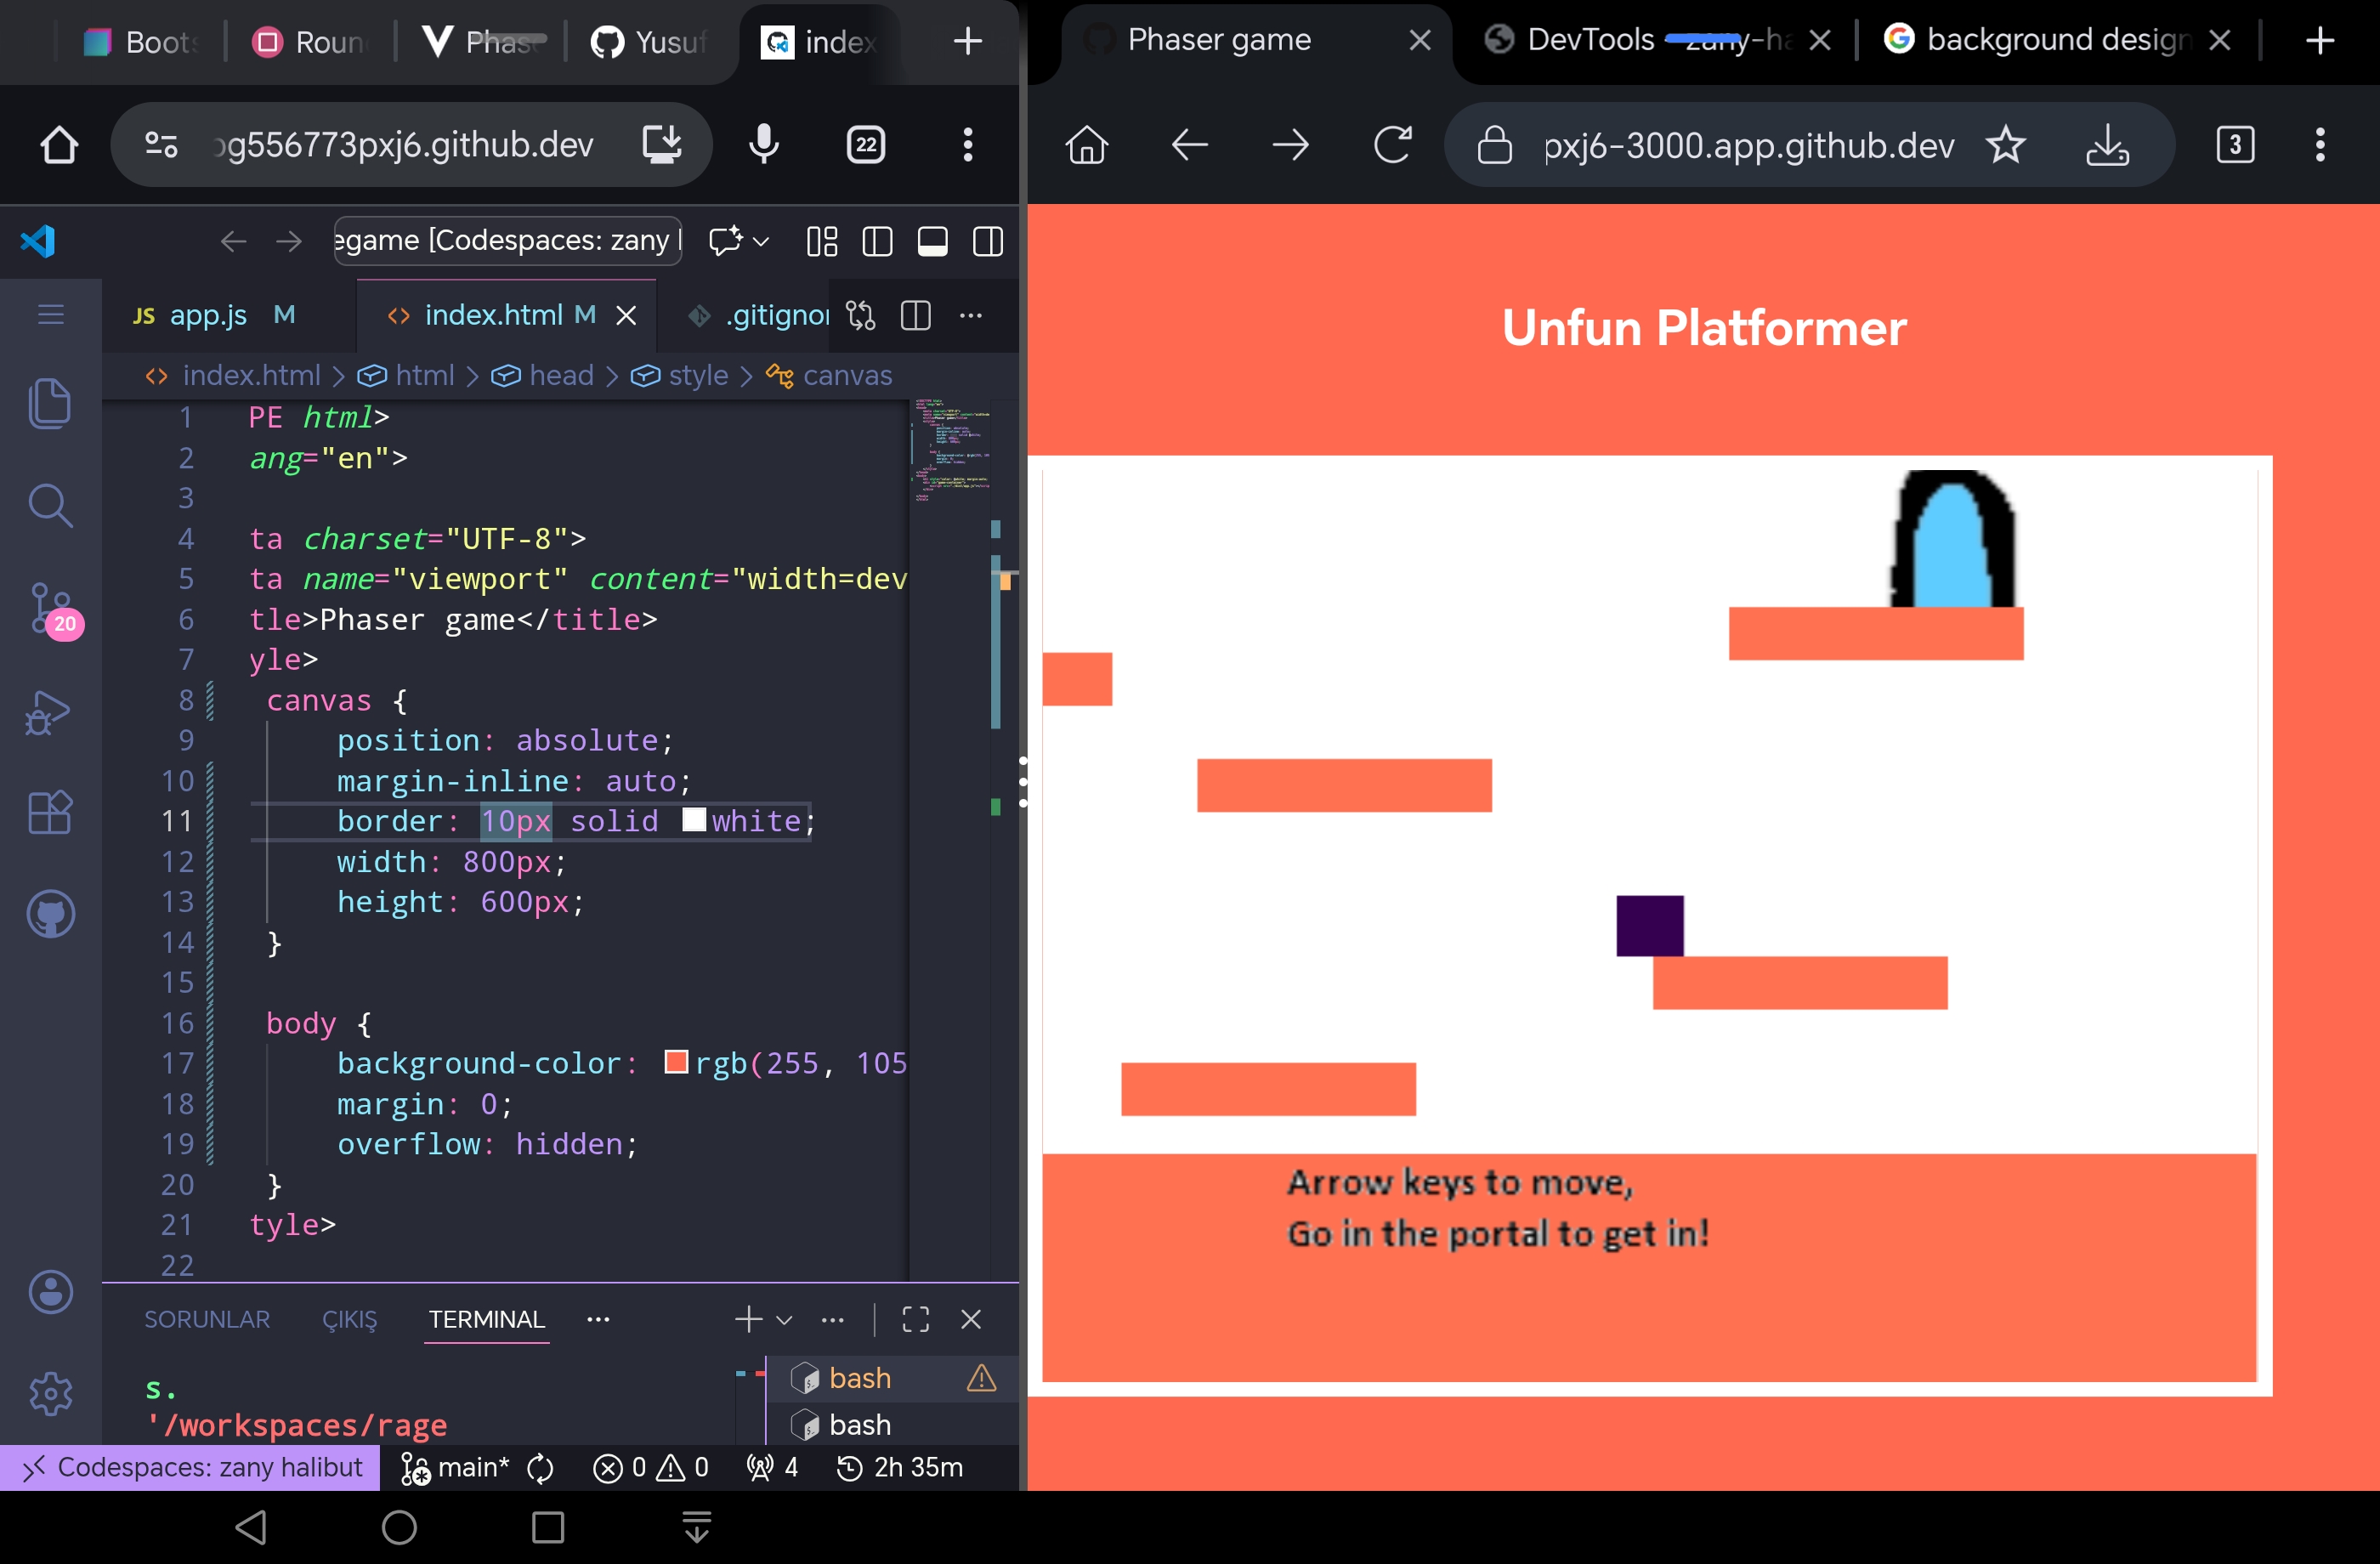Viewport: 2380px width, 1564px height.
Task: Toggle the secondary sidebar layout button
Action: pos(988,242)
